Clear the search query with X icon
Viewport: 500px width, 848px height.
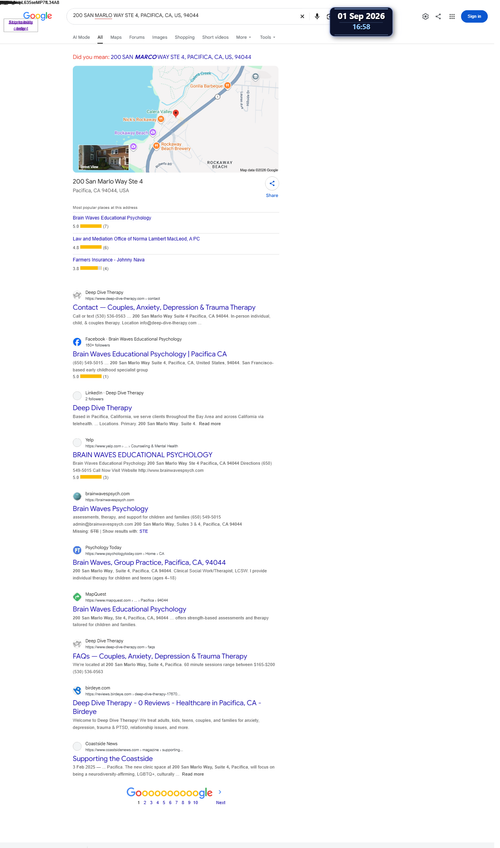pyautogui.click(x=302, y=16)
